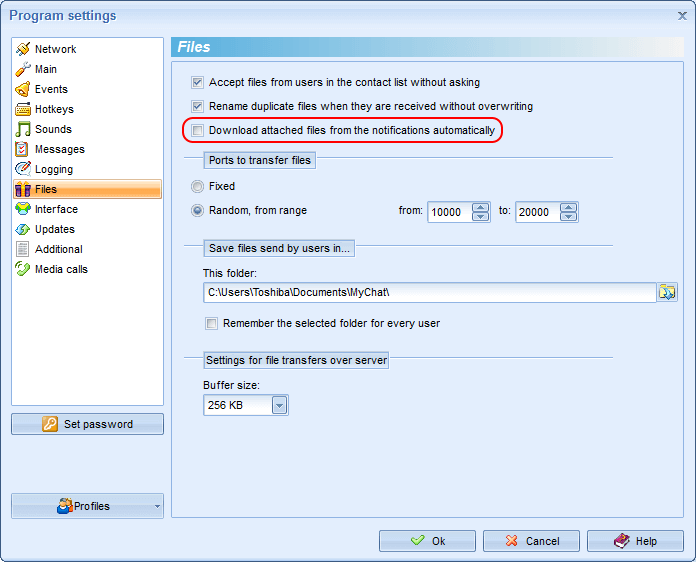Check Remember the selected folder option
This screenshot has height=562, width=696.
(211, 323)
